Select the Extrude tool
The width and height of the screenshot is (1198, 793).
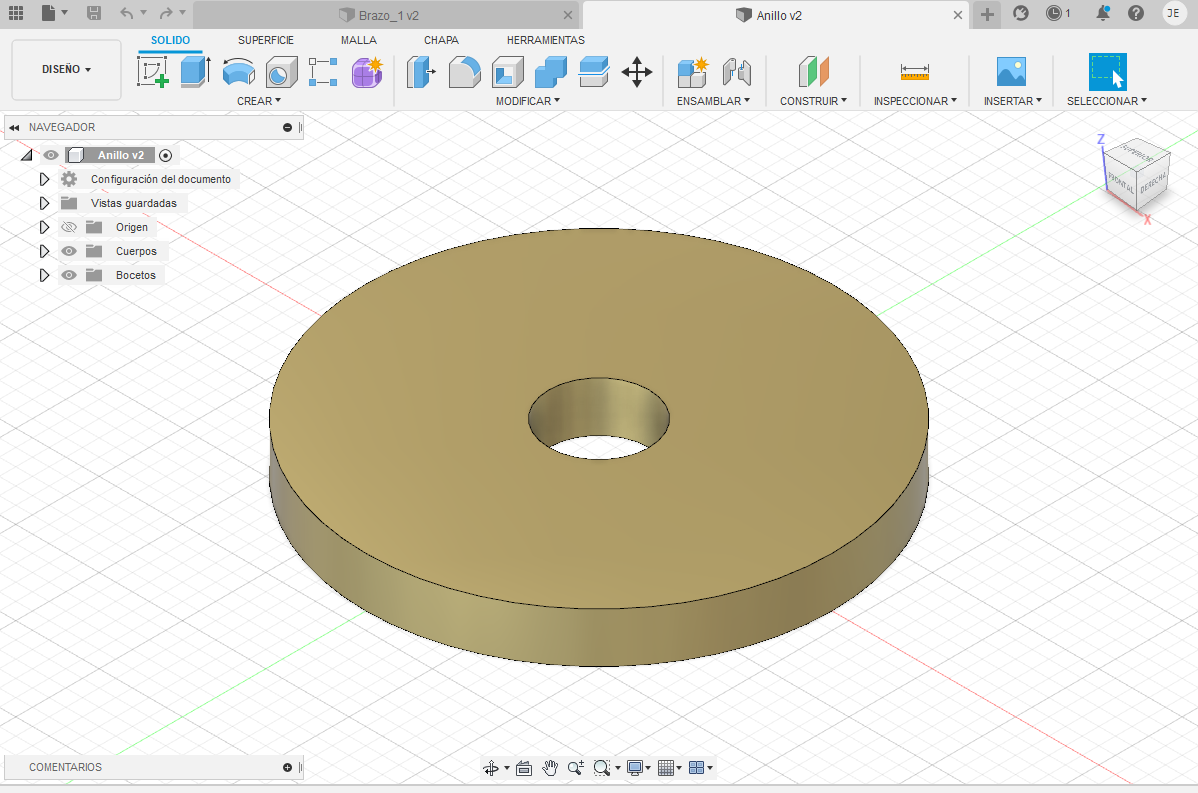196,72
